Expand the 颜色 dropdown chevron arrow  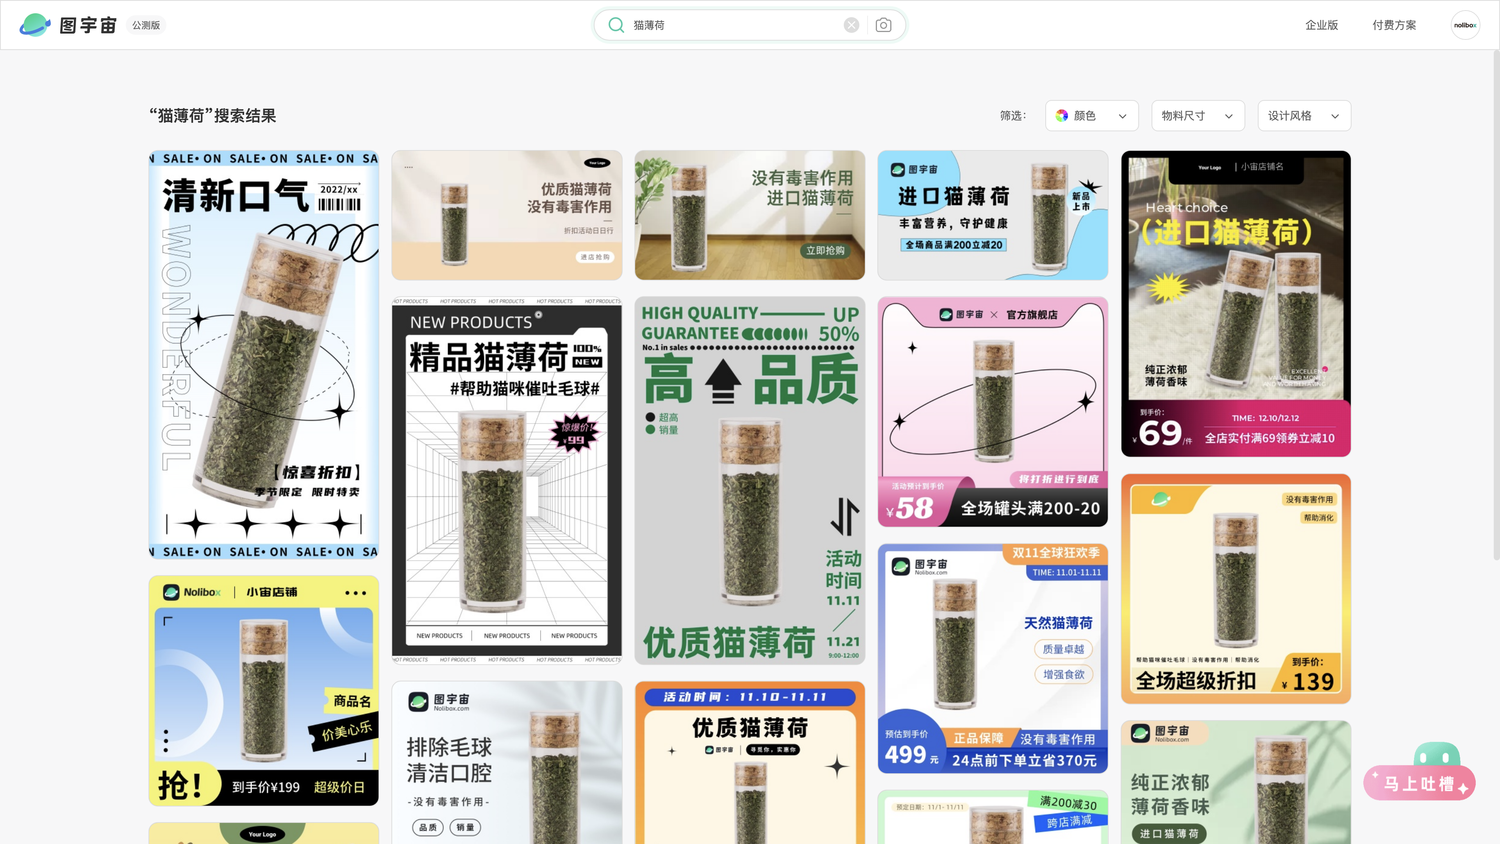1122,117
